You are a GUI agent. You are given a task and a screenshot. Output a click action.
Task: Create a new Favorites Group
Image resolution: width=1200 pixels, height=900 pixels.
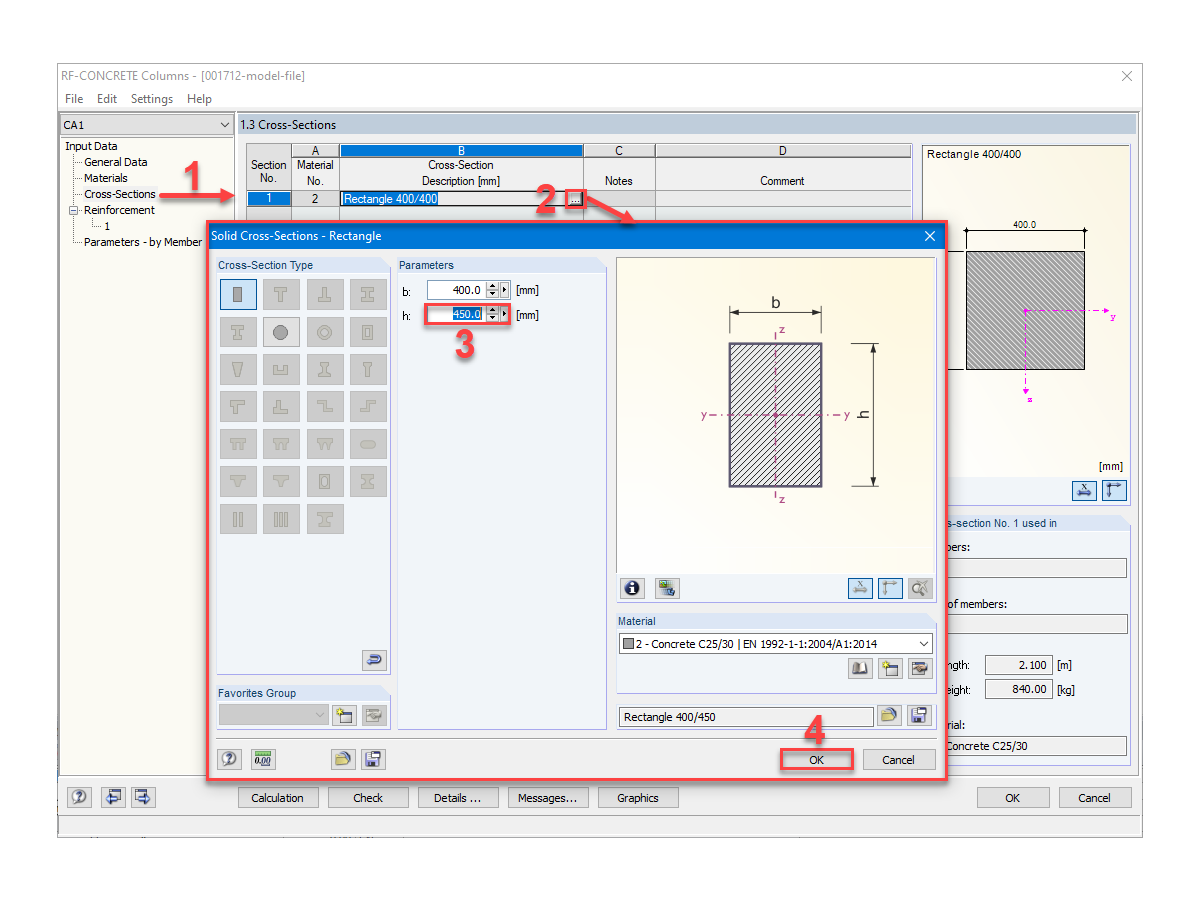point(344,715)
